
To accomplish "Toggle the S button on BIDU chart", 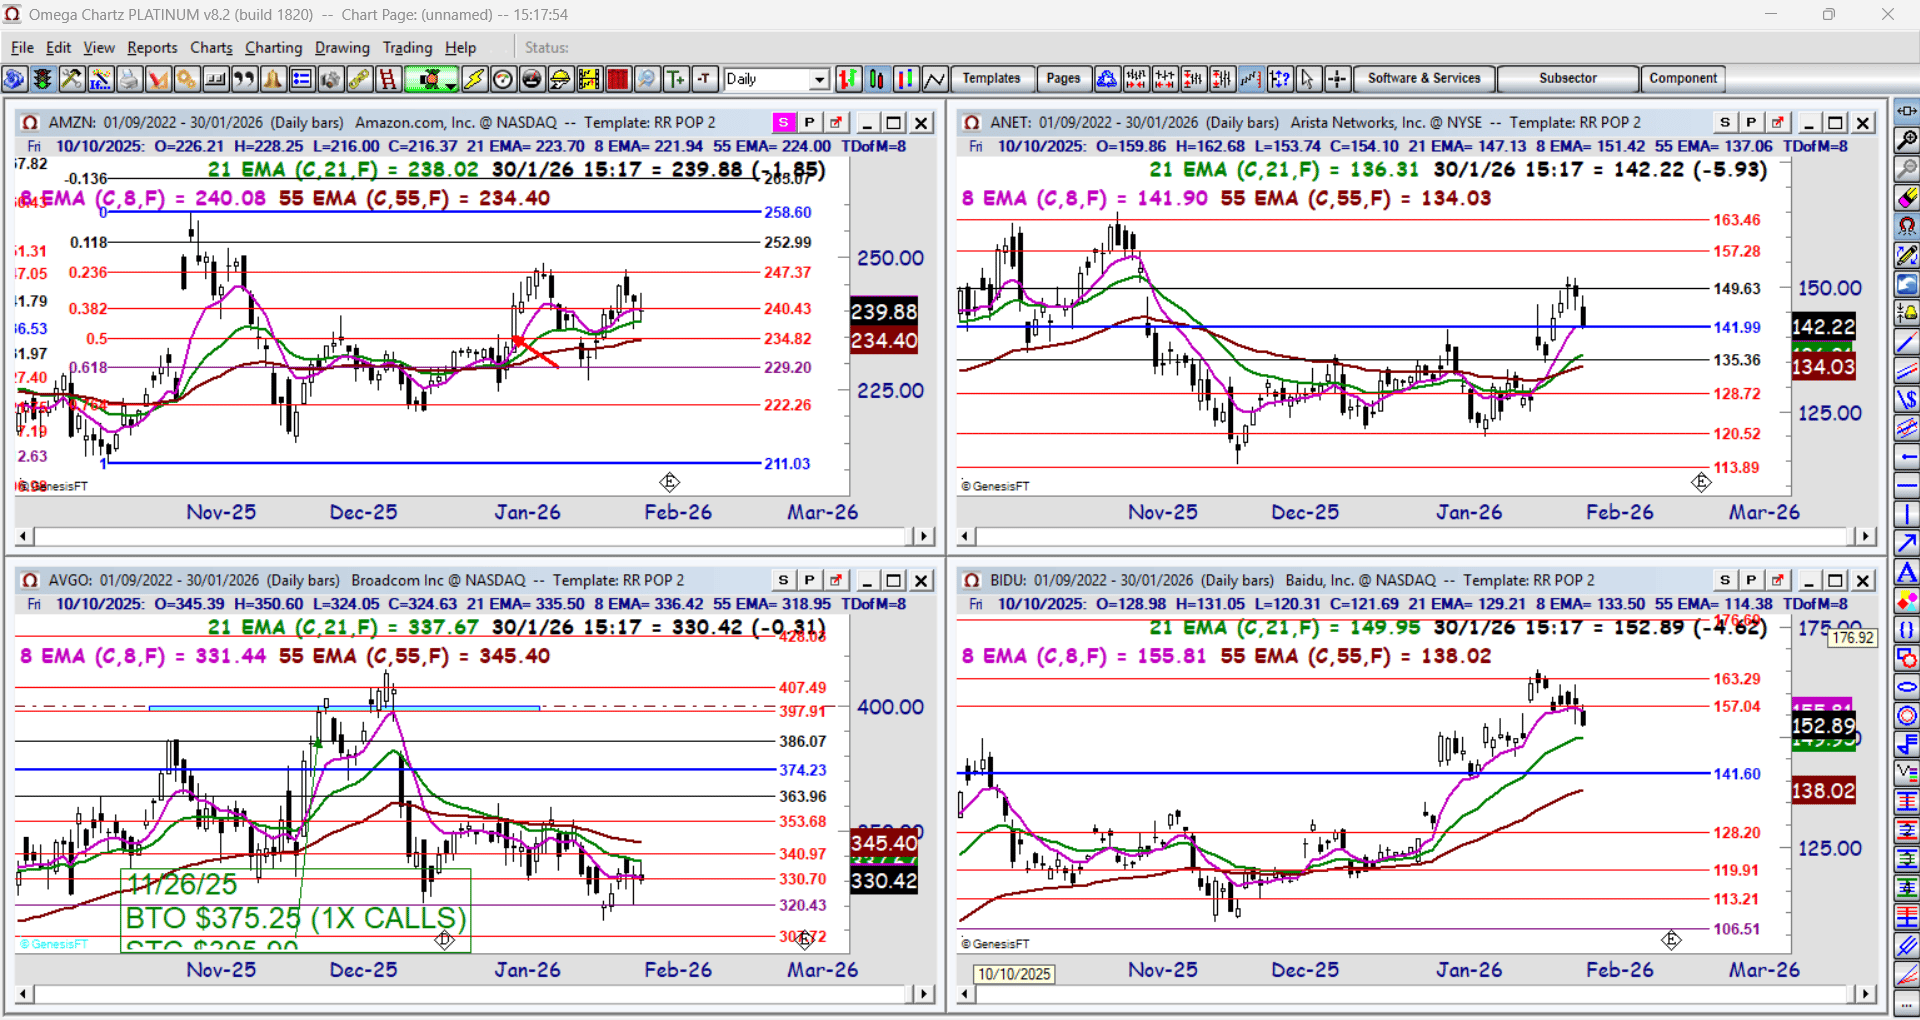I will [1725, 580].
